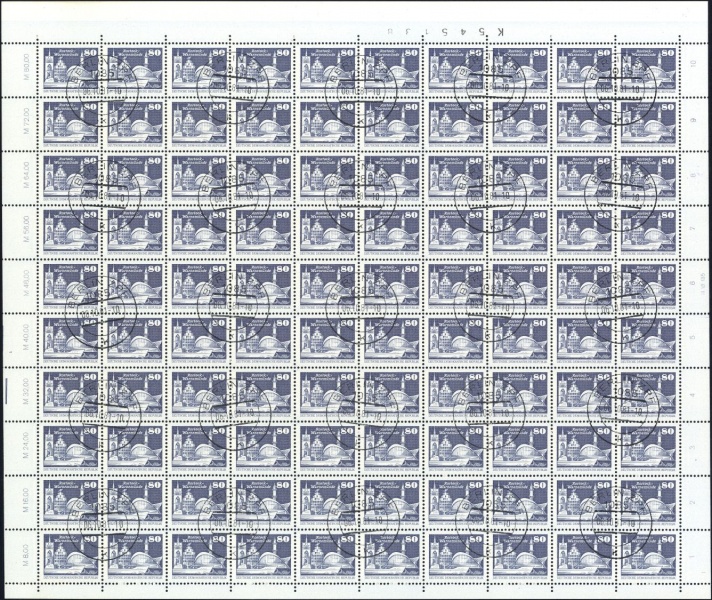Click the margin value 'M 64,00'
The height and width of the screenshot is (600, 712).
pos(26,174)
